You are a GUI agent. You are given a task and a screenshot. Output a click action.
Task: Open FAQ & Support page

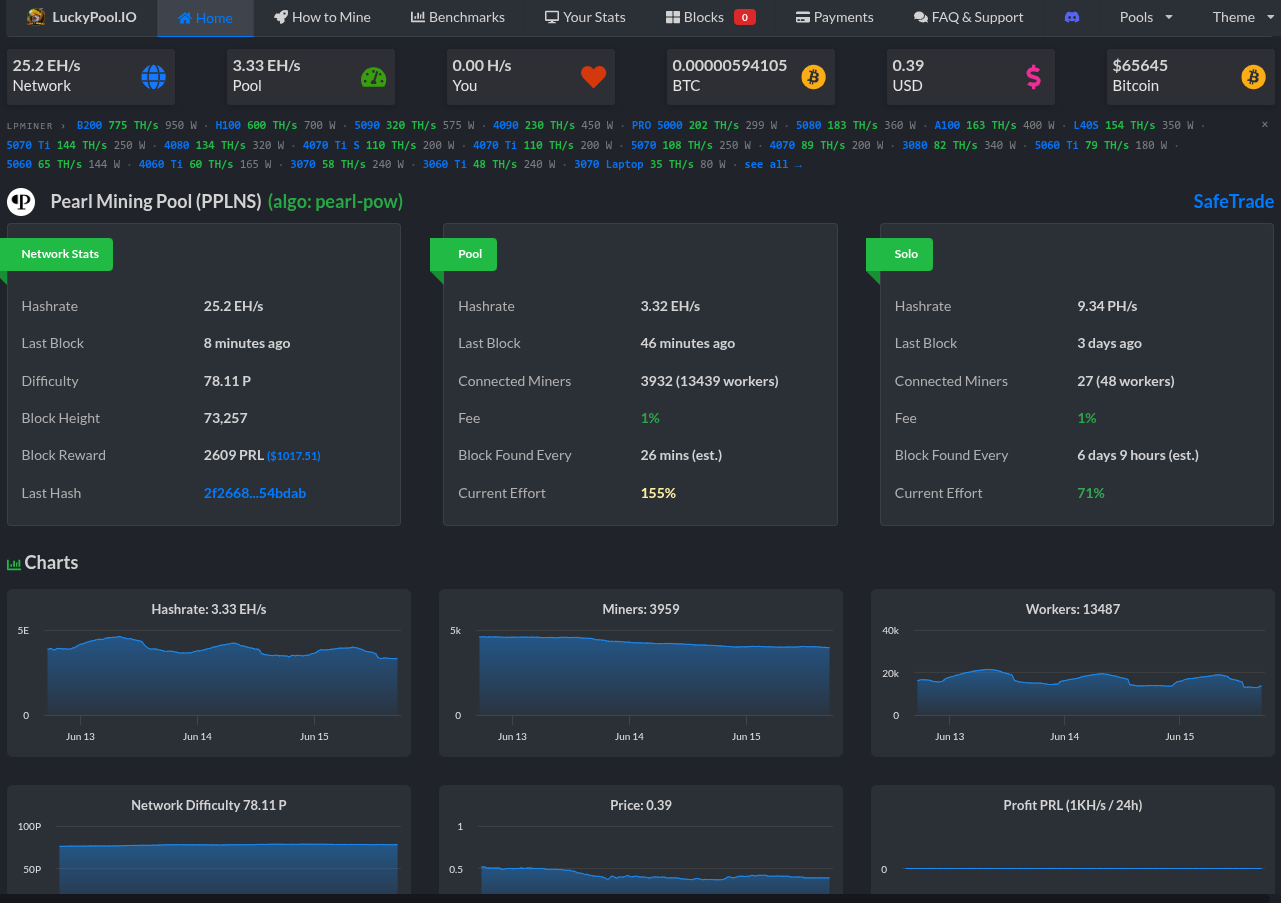coord(968,17)
